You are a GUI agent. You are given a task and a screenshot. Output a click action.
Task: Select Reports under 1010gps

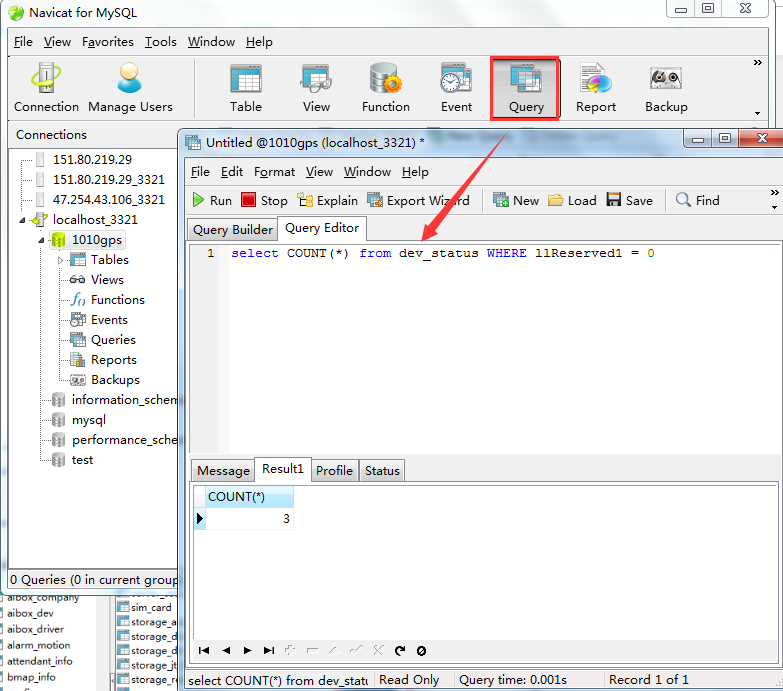click(113, 360)
